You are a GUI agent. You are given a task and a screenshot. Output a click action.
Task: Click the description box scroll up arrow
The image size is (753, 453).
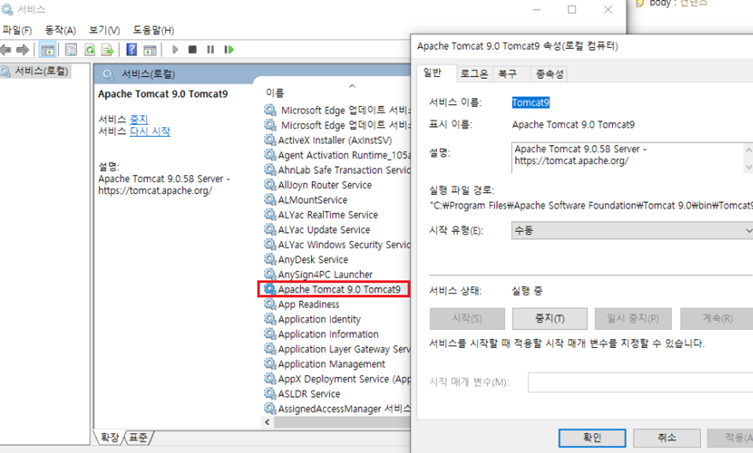(x=748, y=150)
